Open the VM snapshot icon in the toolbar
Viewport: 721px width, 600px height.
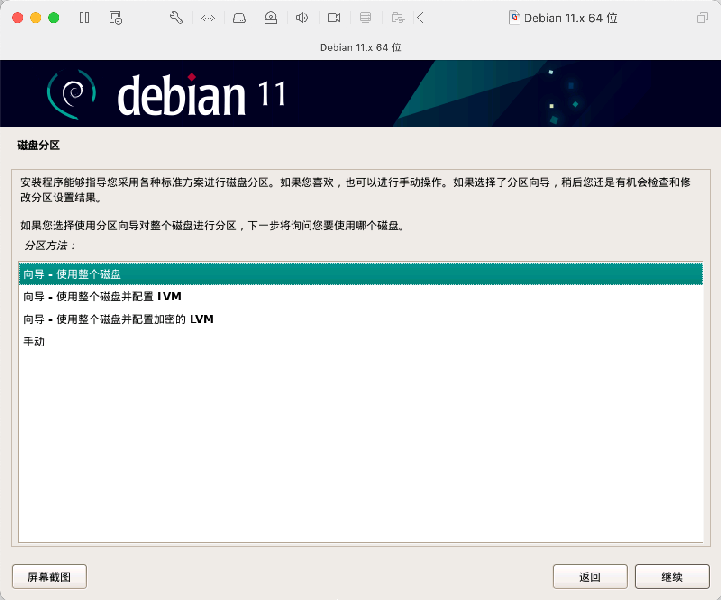[x=116, y=18]
